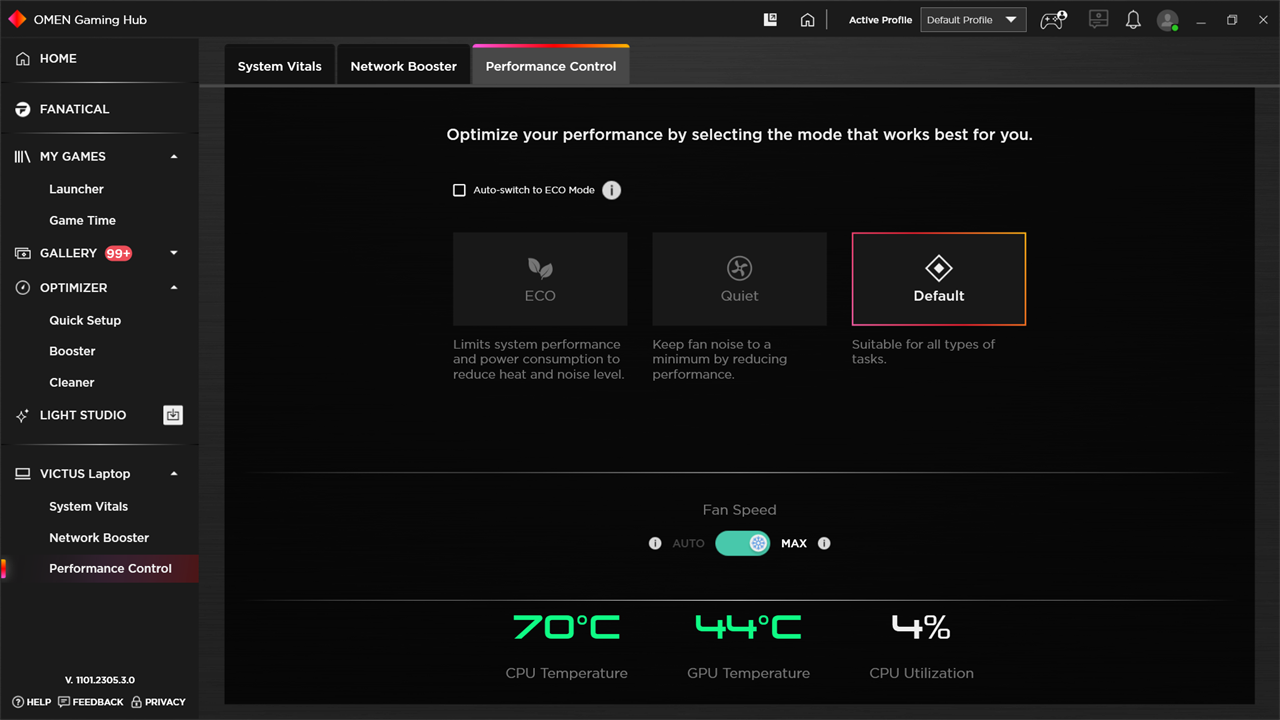Image resolution: width=1280 pixels, height=720 pixels.
Task: Click the OMEN logo icon in title bar
Action: click(17, 19)
